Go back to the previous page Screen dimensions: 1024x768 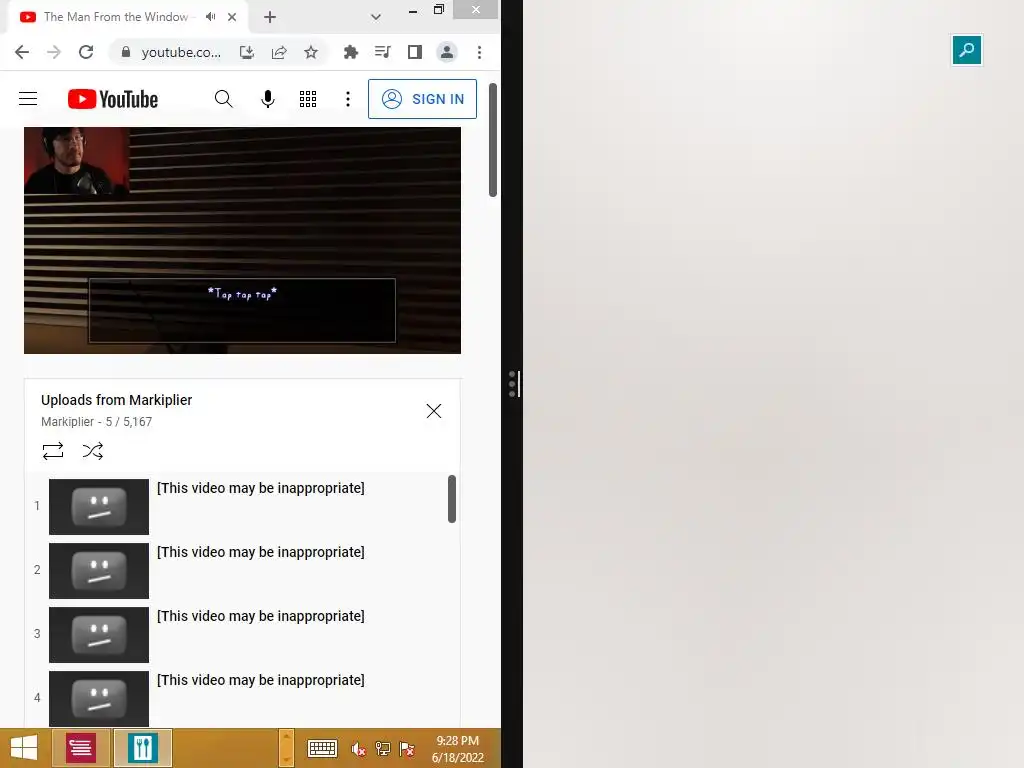coord(22,52)
